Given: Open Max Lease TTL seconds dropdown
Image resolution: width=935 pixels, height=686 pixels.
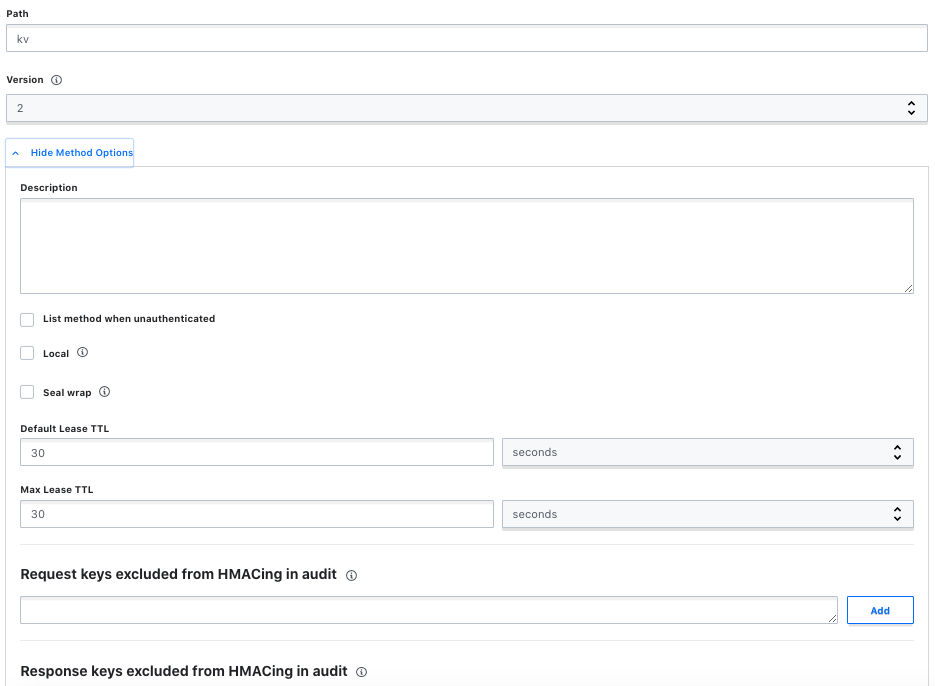Looking at the screenshot, I should coord(708,514).
